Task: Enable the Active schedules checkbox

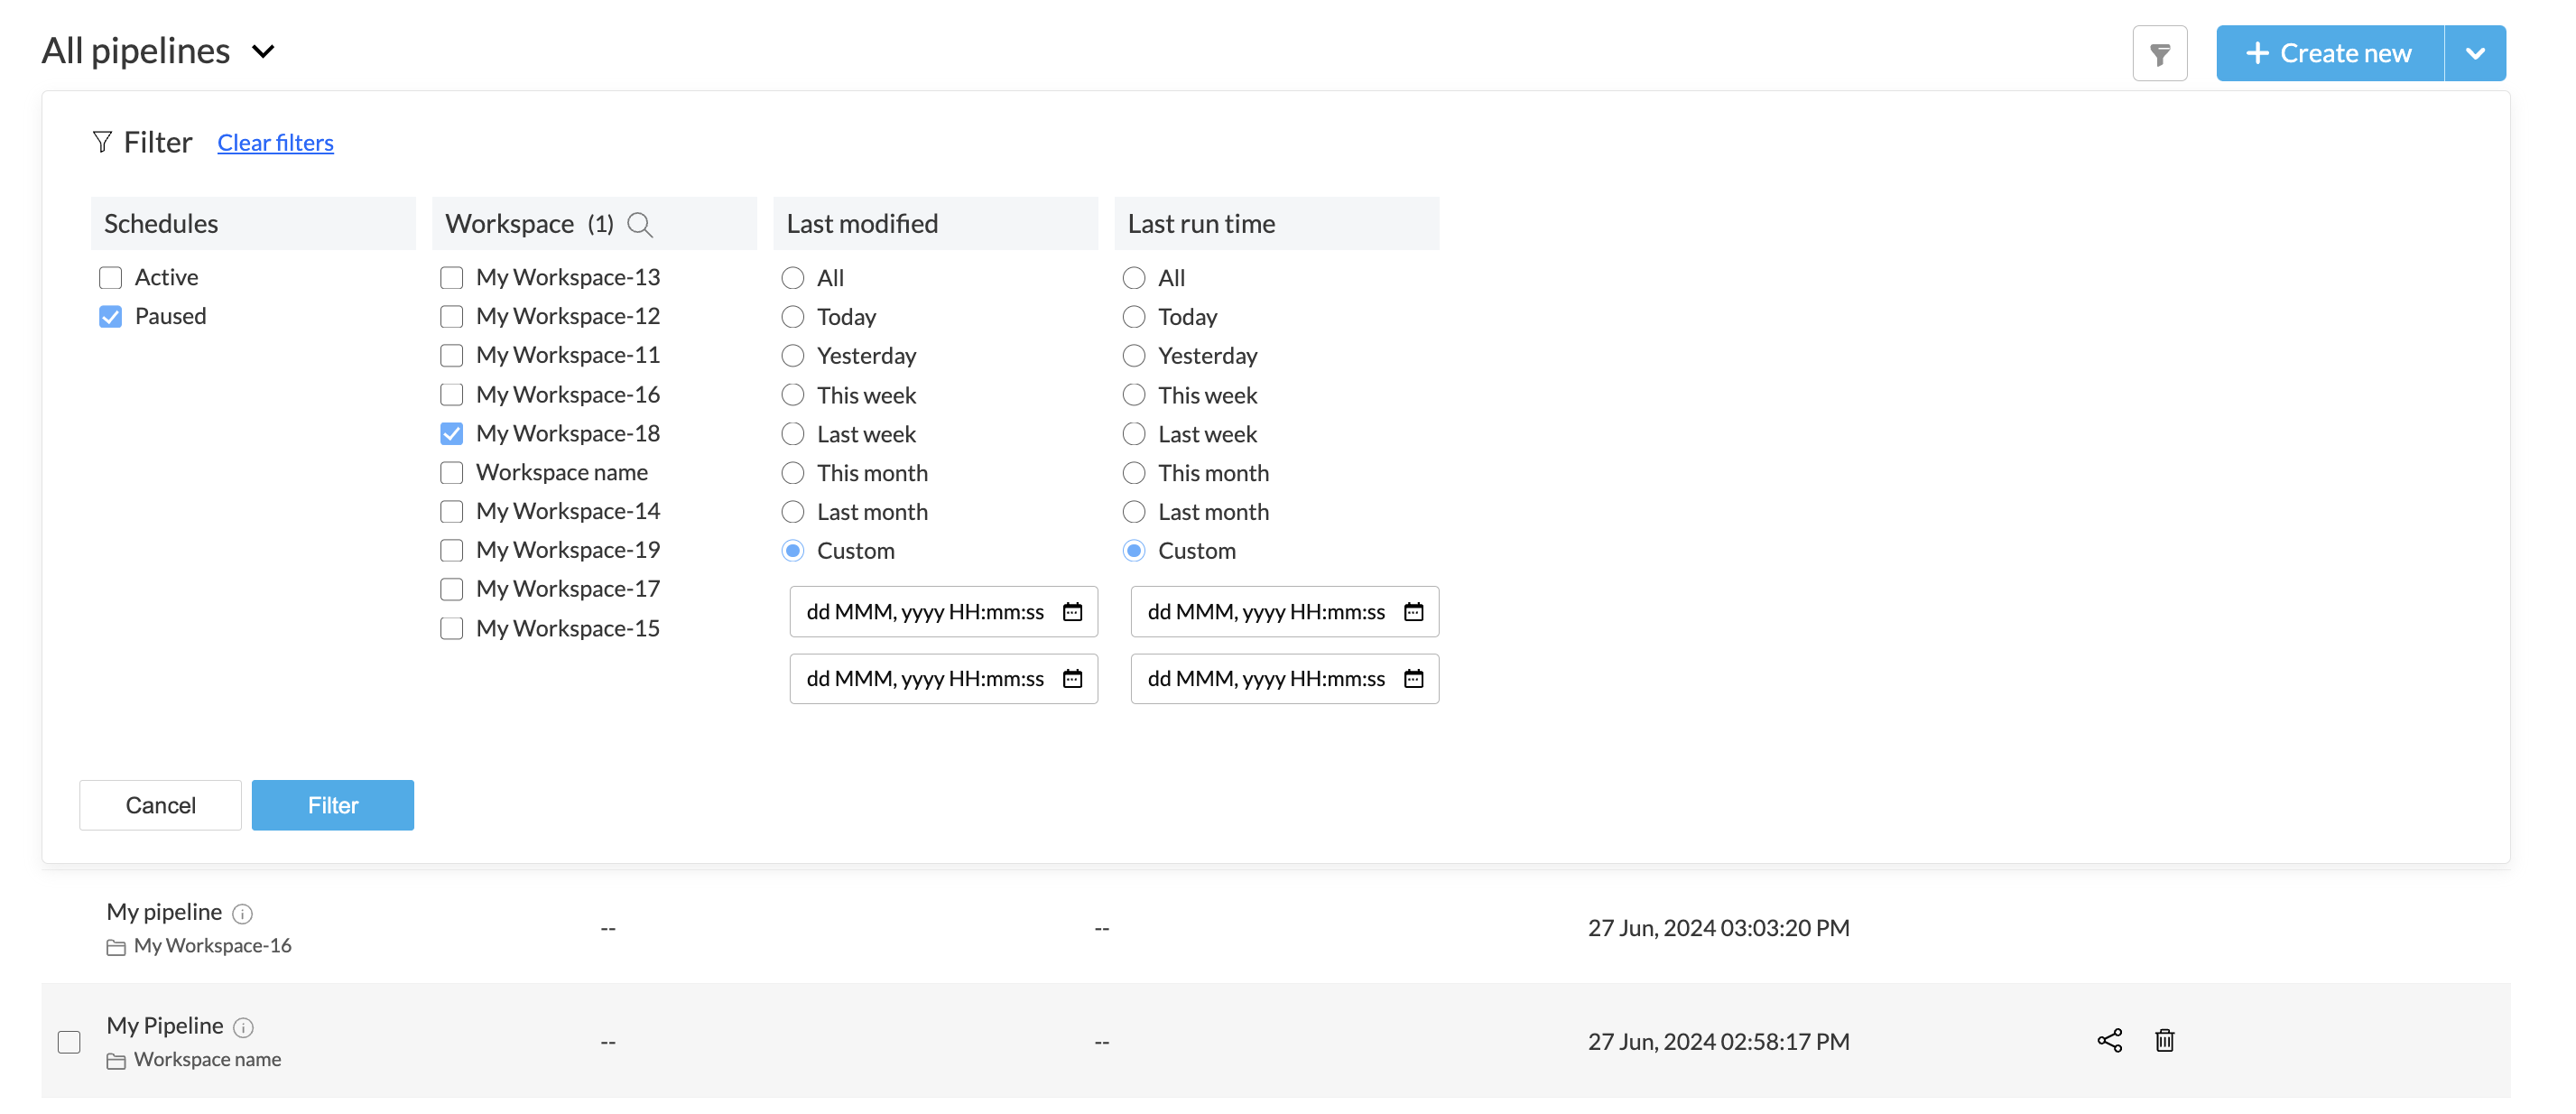Action: (111, 278)
